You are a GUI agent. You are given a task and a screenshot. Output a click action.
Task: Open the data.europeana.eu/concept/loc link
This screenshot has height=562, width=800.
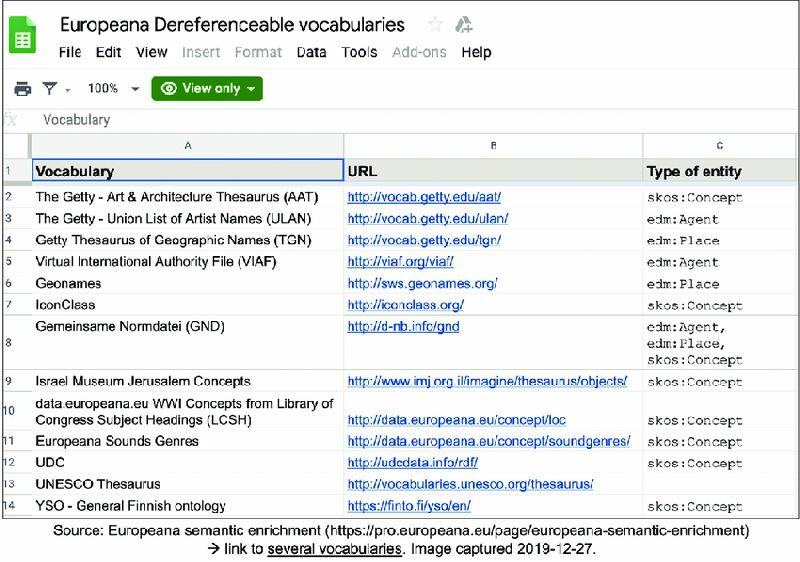coord(457,420)
